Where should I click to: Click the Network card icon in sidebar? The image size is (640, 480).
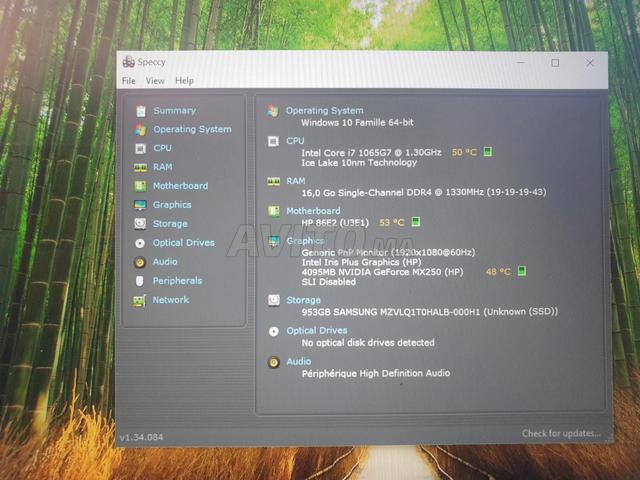coord(139,301)
